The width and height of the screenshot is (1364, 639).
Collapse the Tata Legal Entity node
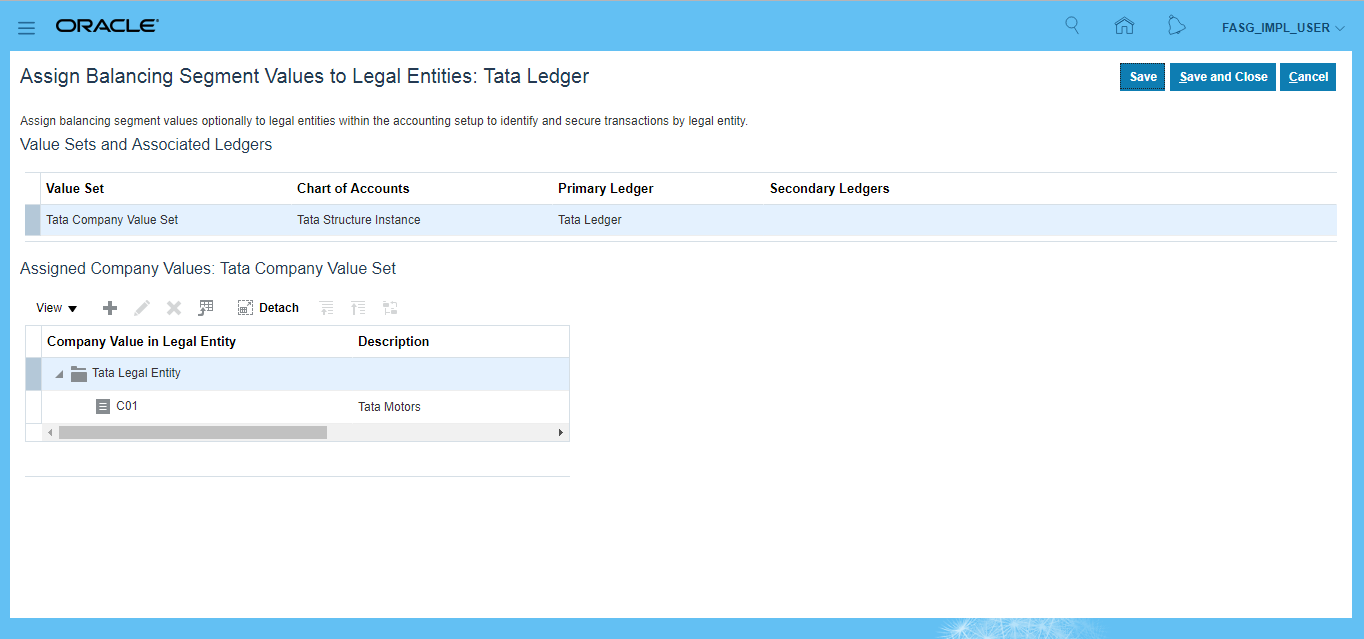[59, 374]
